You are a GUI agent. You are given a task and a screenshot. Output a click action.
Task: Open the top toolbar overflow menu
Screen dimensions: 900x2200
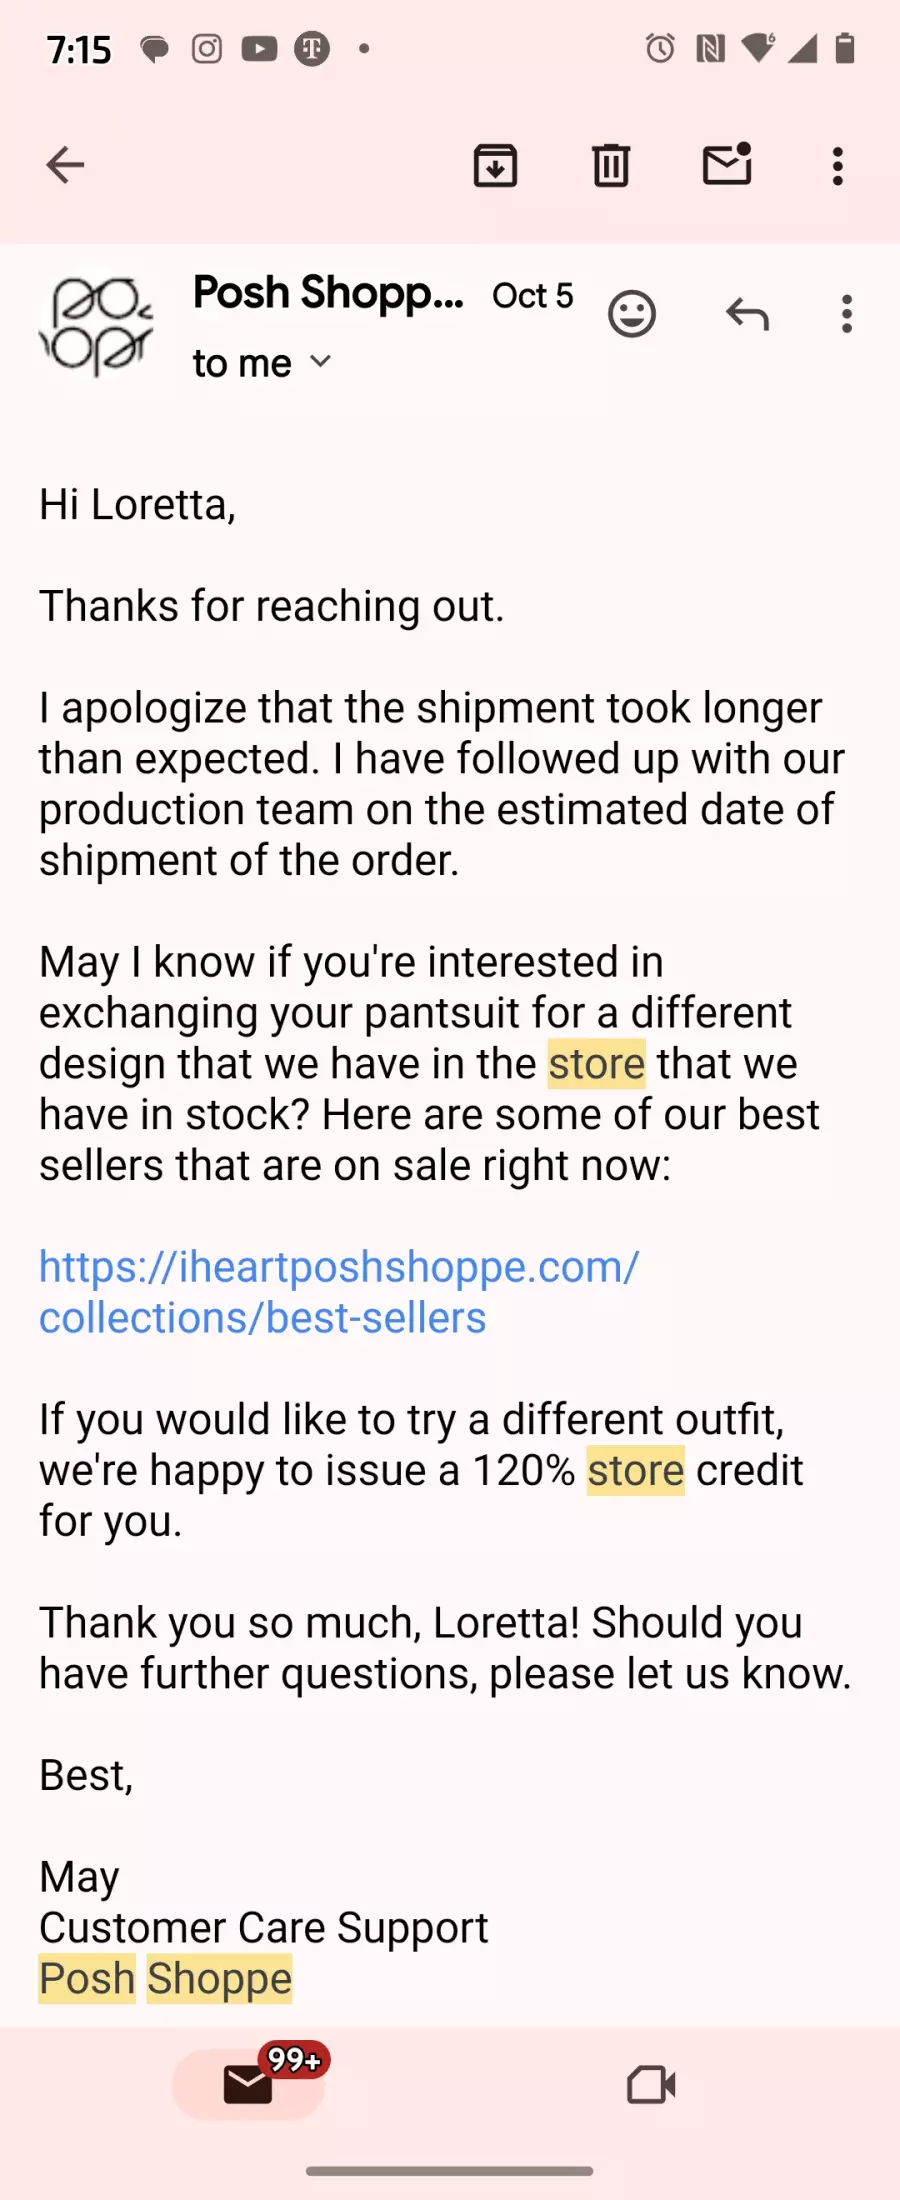[x=838, y=166]
